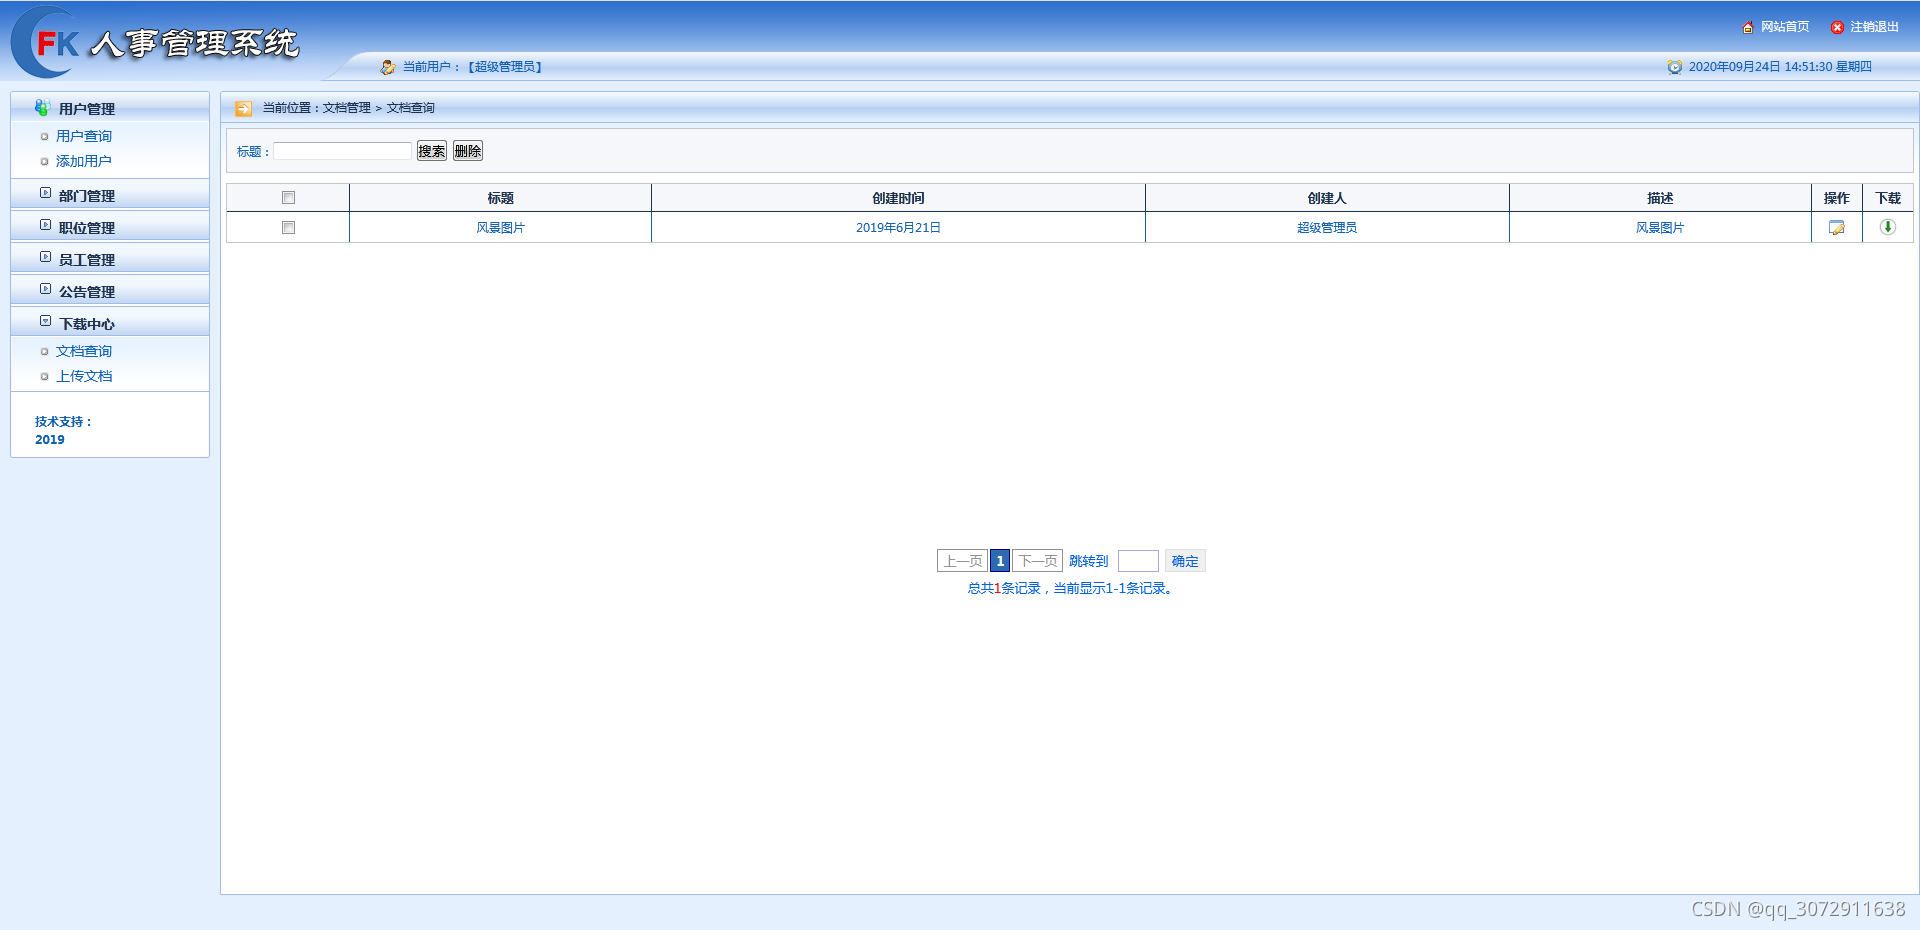
Task: Open 用户查询 in the sidebar
Action: [x=84, y=136]
